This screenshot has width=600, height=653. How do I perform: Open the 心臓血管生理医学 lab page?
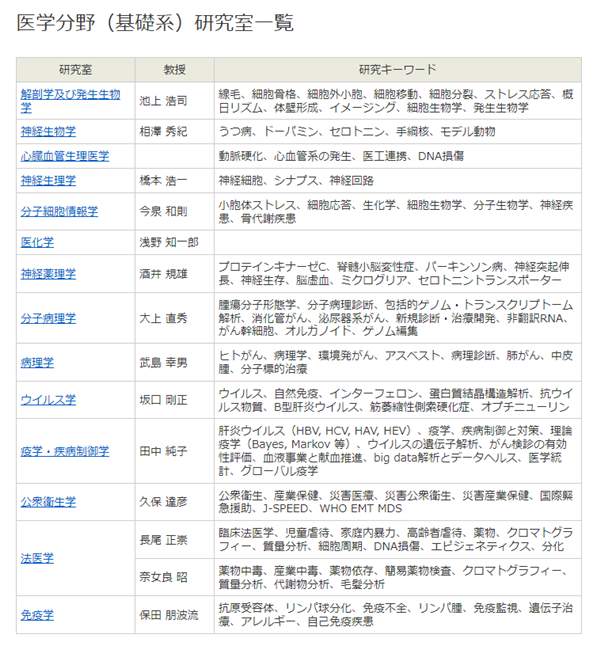[65, 156]
